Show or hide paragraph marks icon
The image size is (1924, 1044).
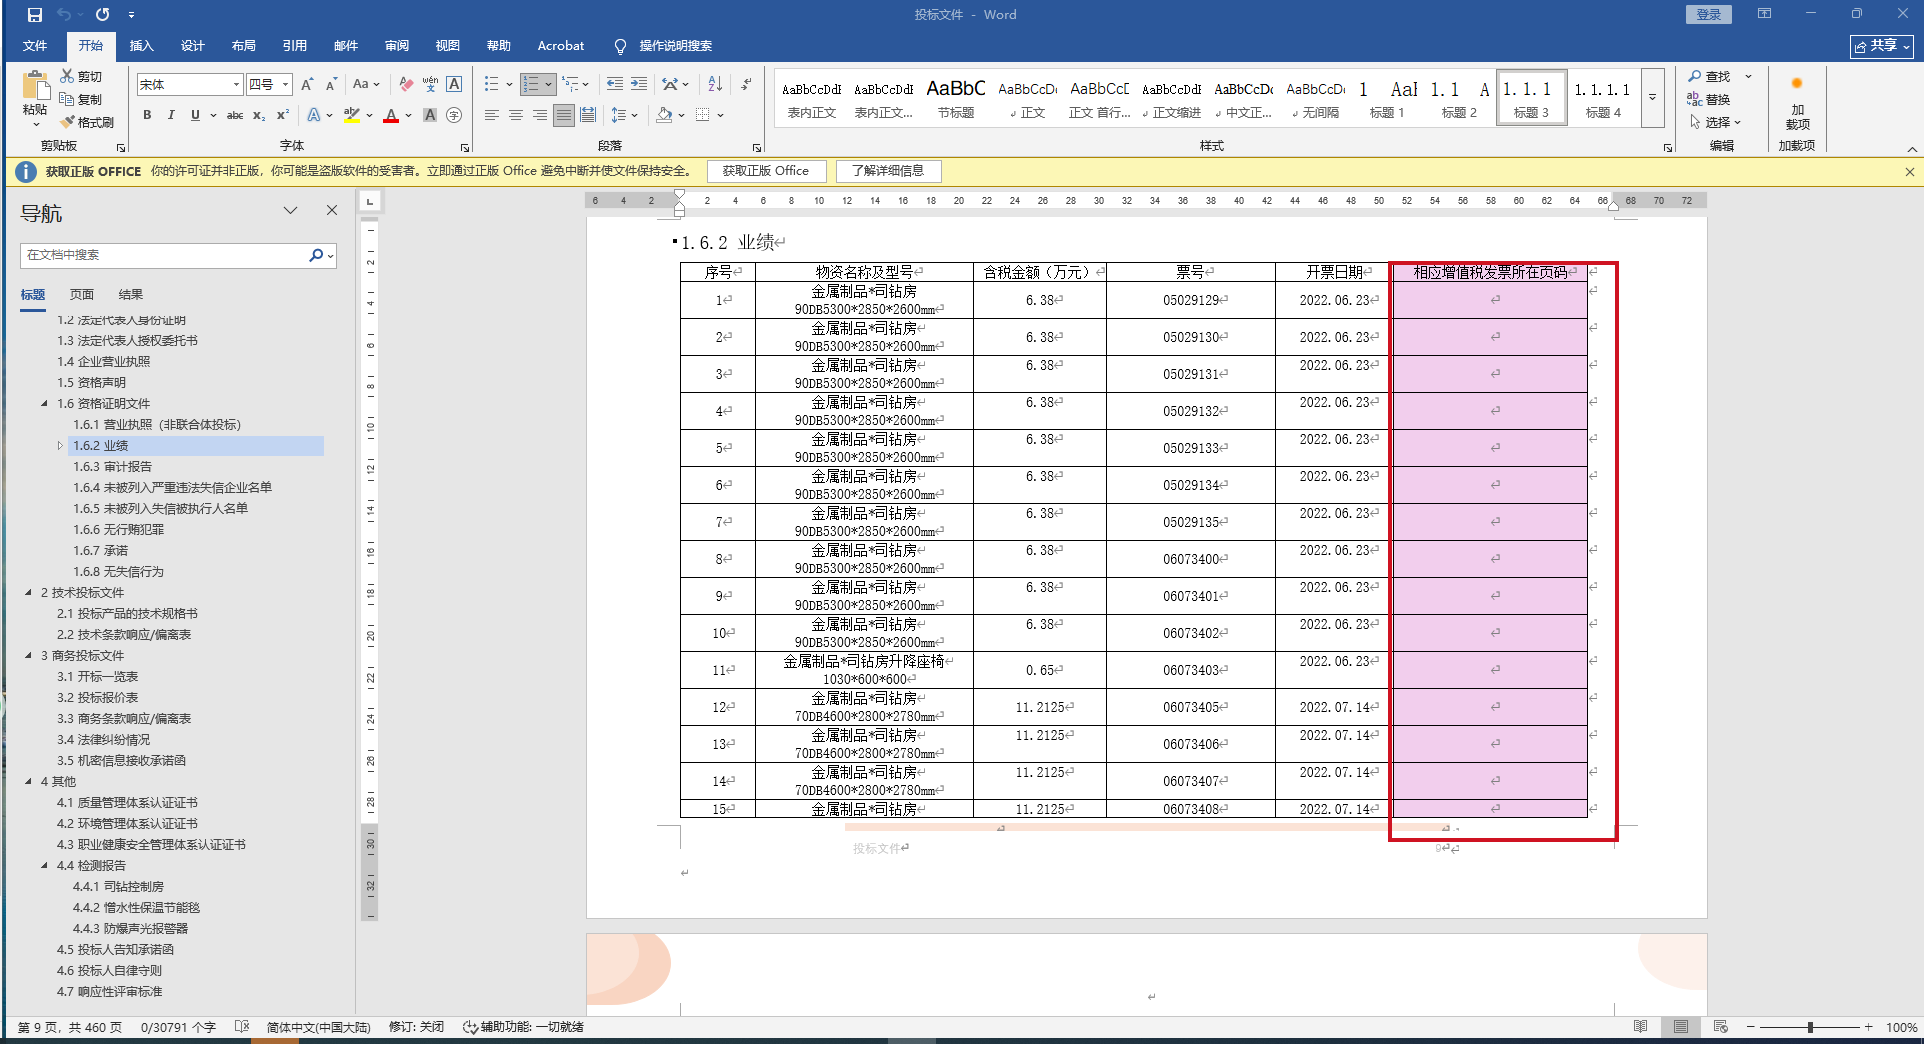746,85
